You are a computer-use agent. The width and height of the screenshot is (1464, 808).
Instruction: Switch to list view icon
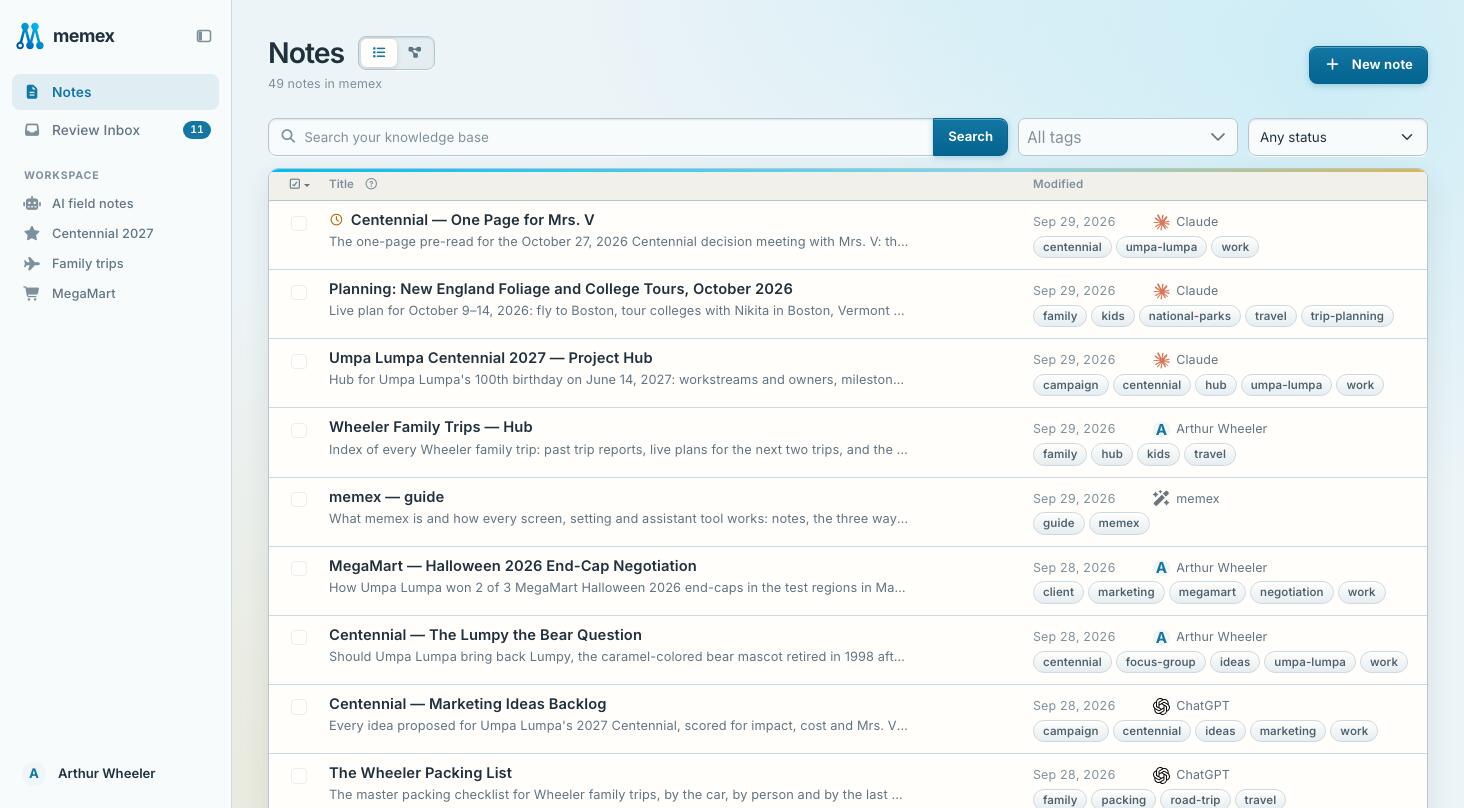pyautogui.click(x=379, y=53)
